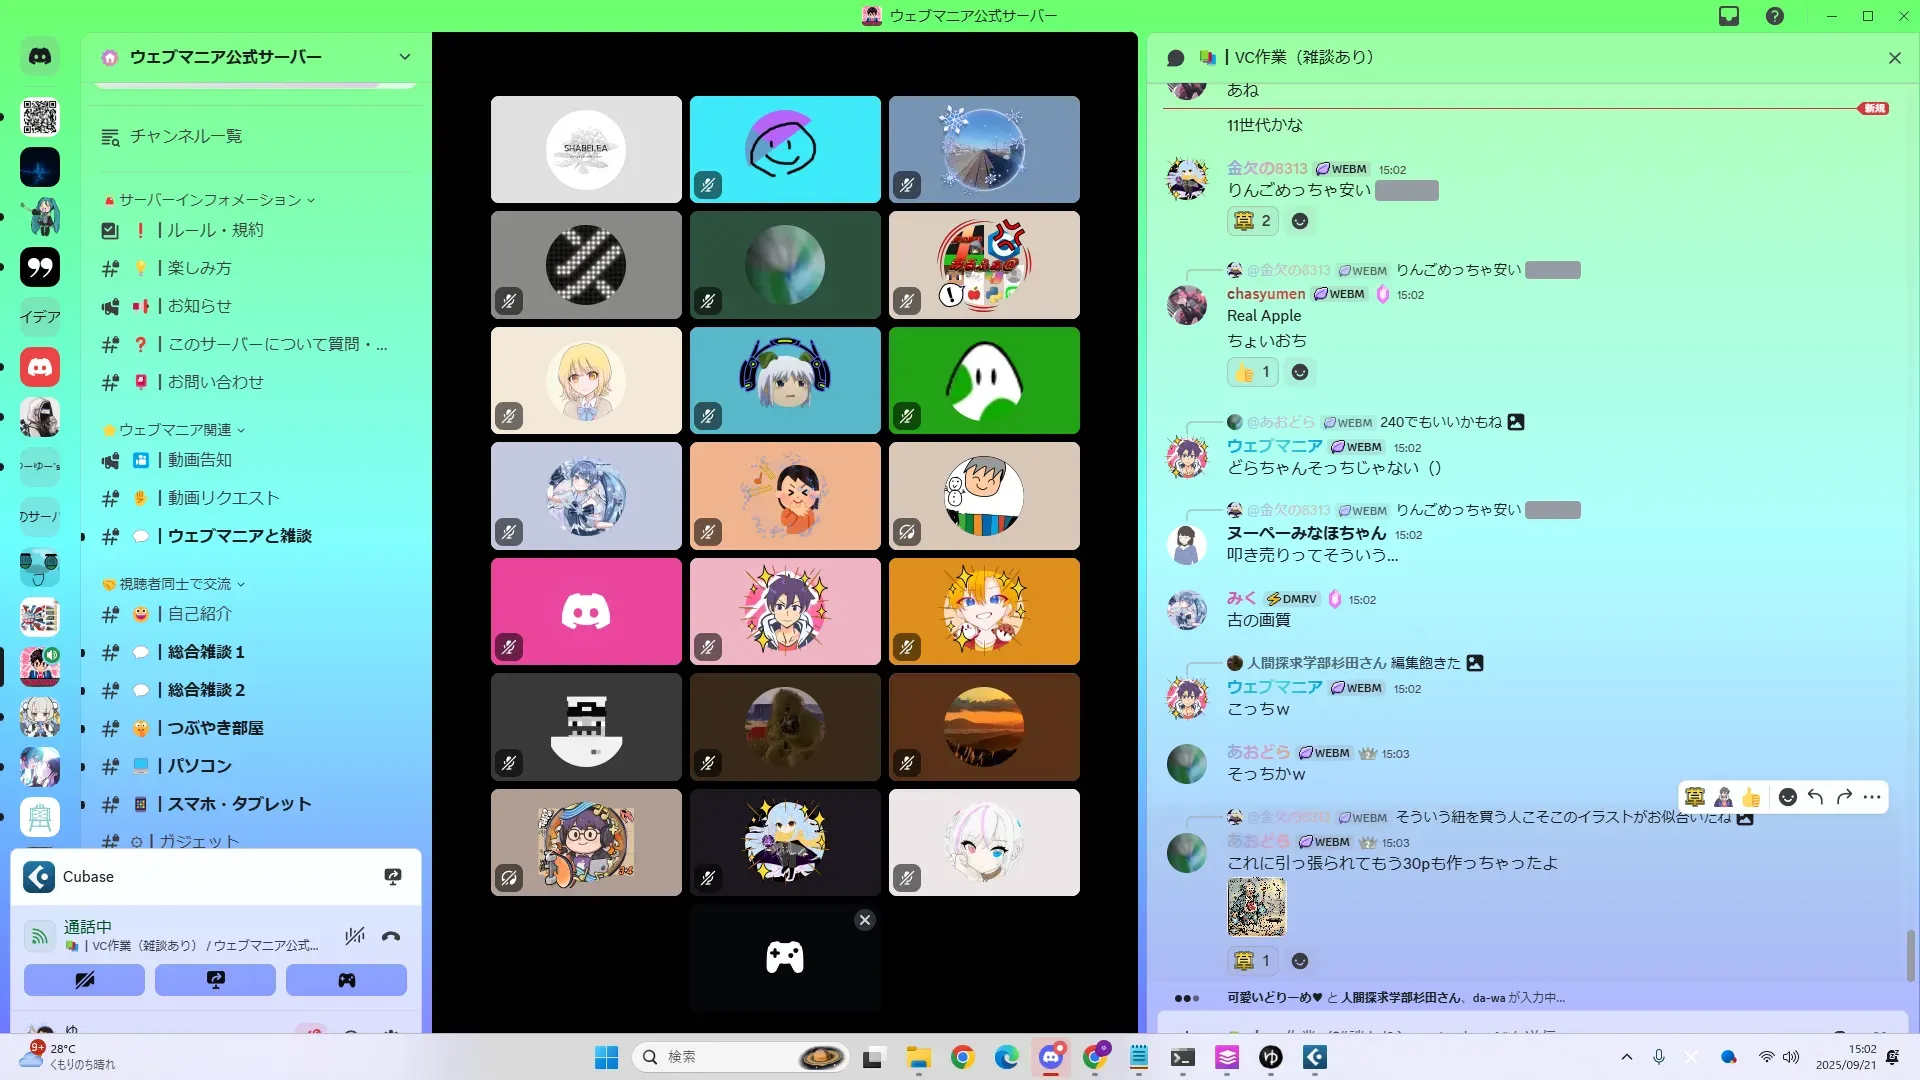1920x1080 pixels.
Task: Reply to message using hover toolbar arrow
Action: click(1816, 797)
